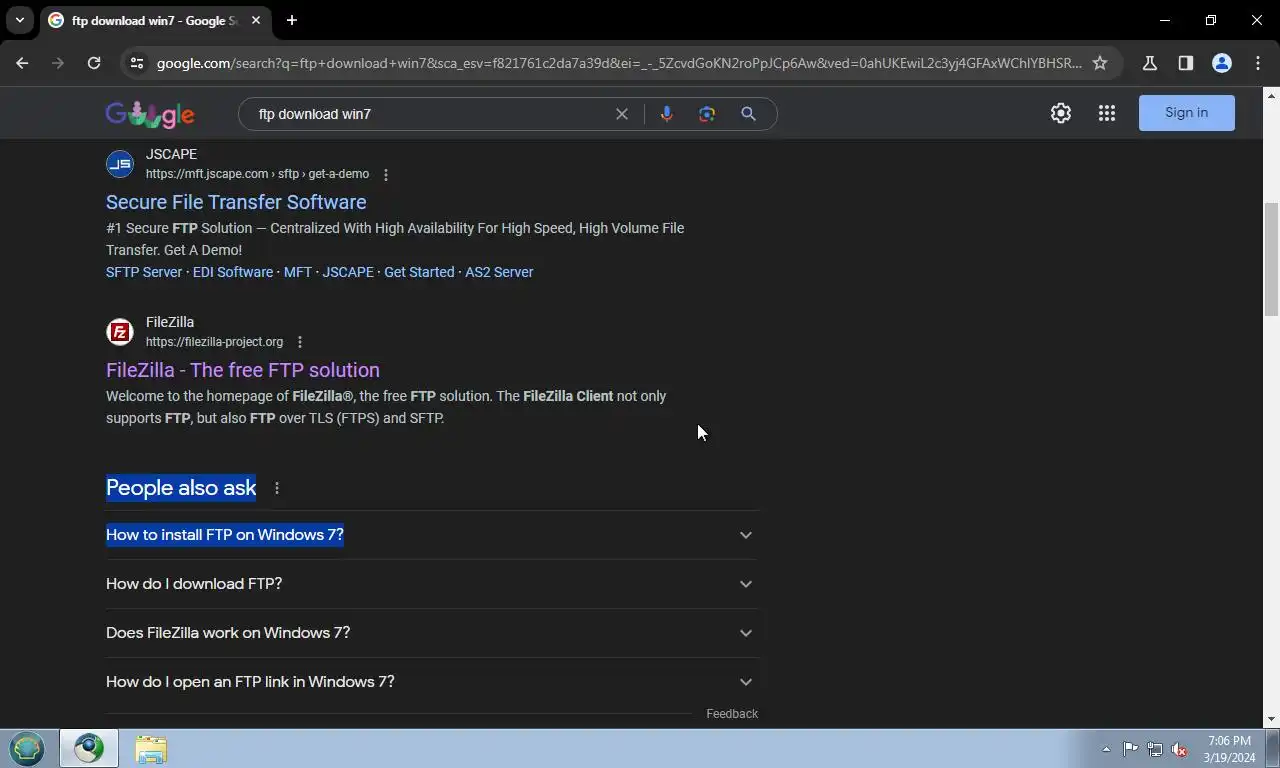Bookmark this page with the star icon
Image resolution: width=1280 pixels, height=768 pixels.
(1100, 63)
